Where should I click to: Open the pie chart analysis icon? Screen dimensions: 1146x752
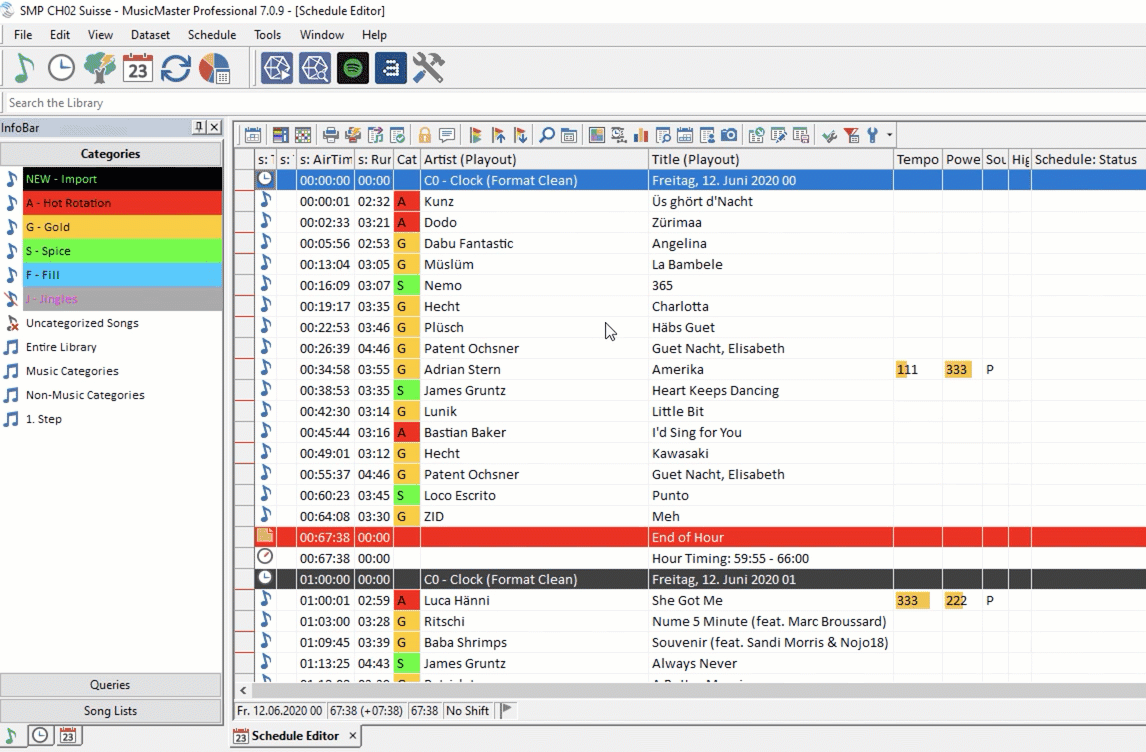(x=214, y=69)
